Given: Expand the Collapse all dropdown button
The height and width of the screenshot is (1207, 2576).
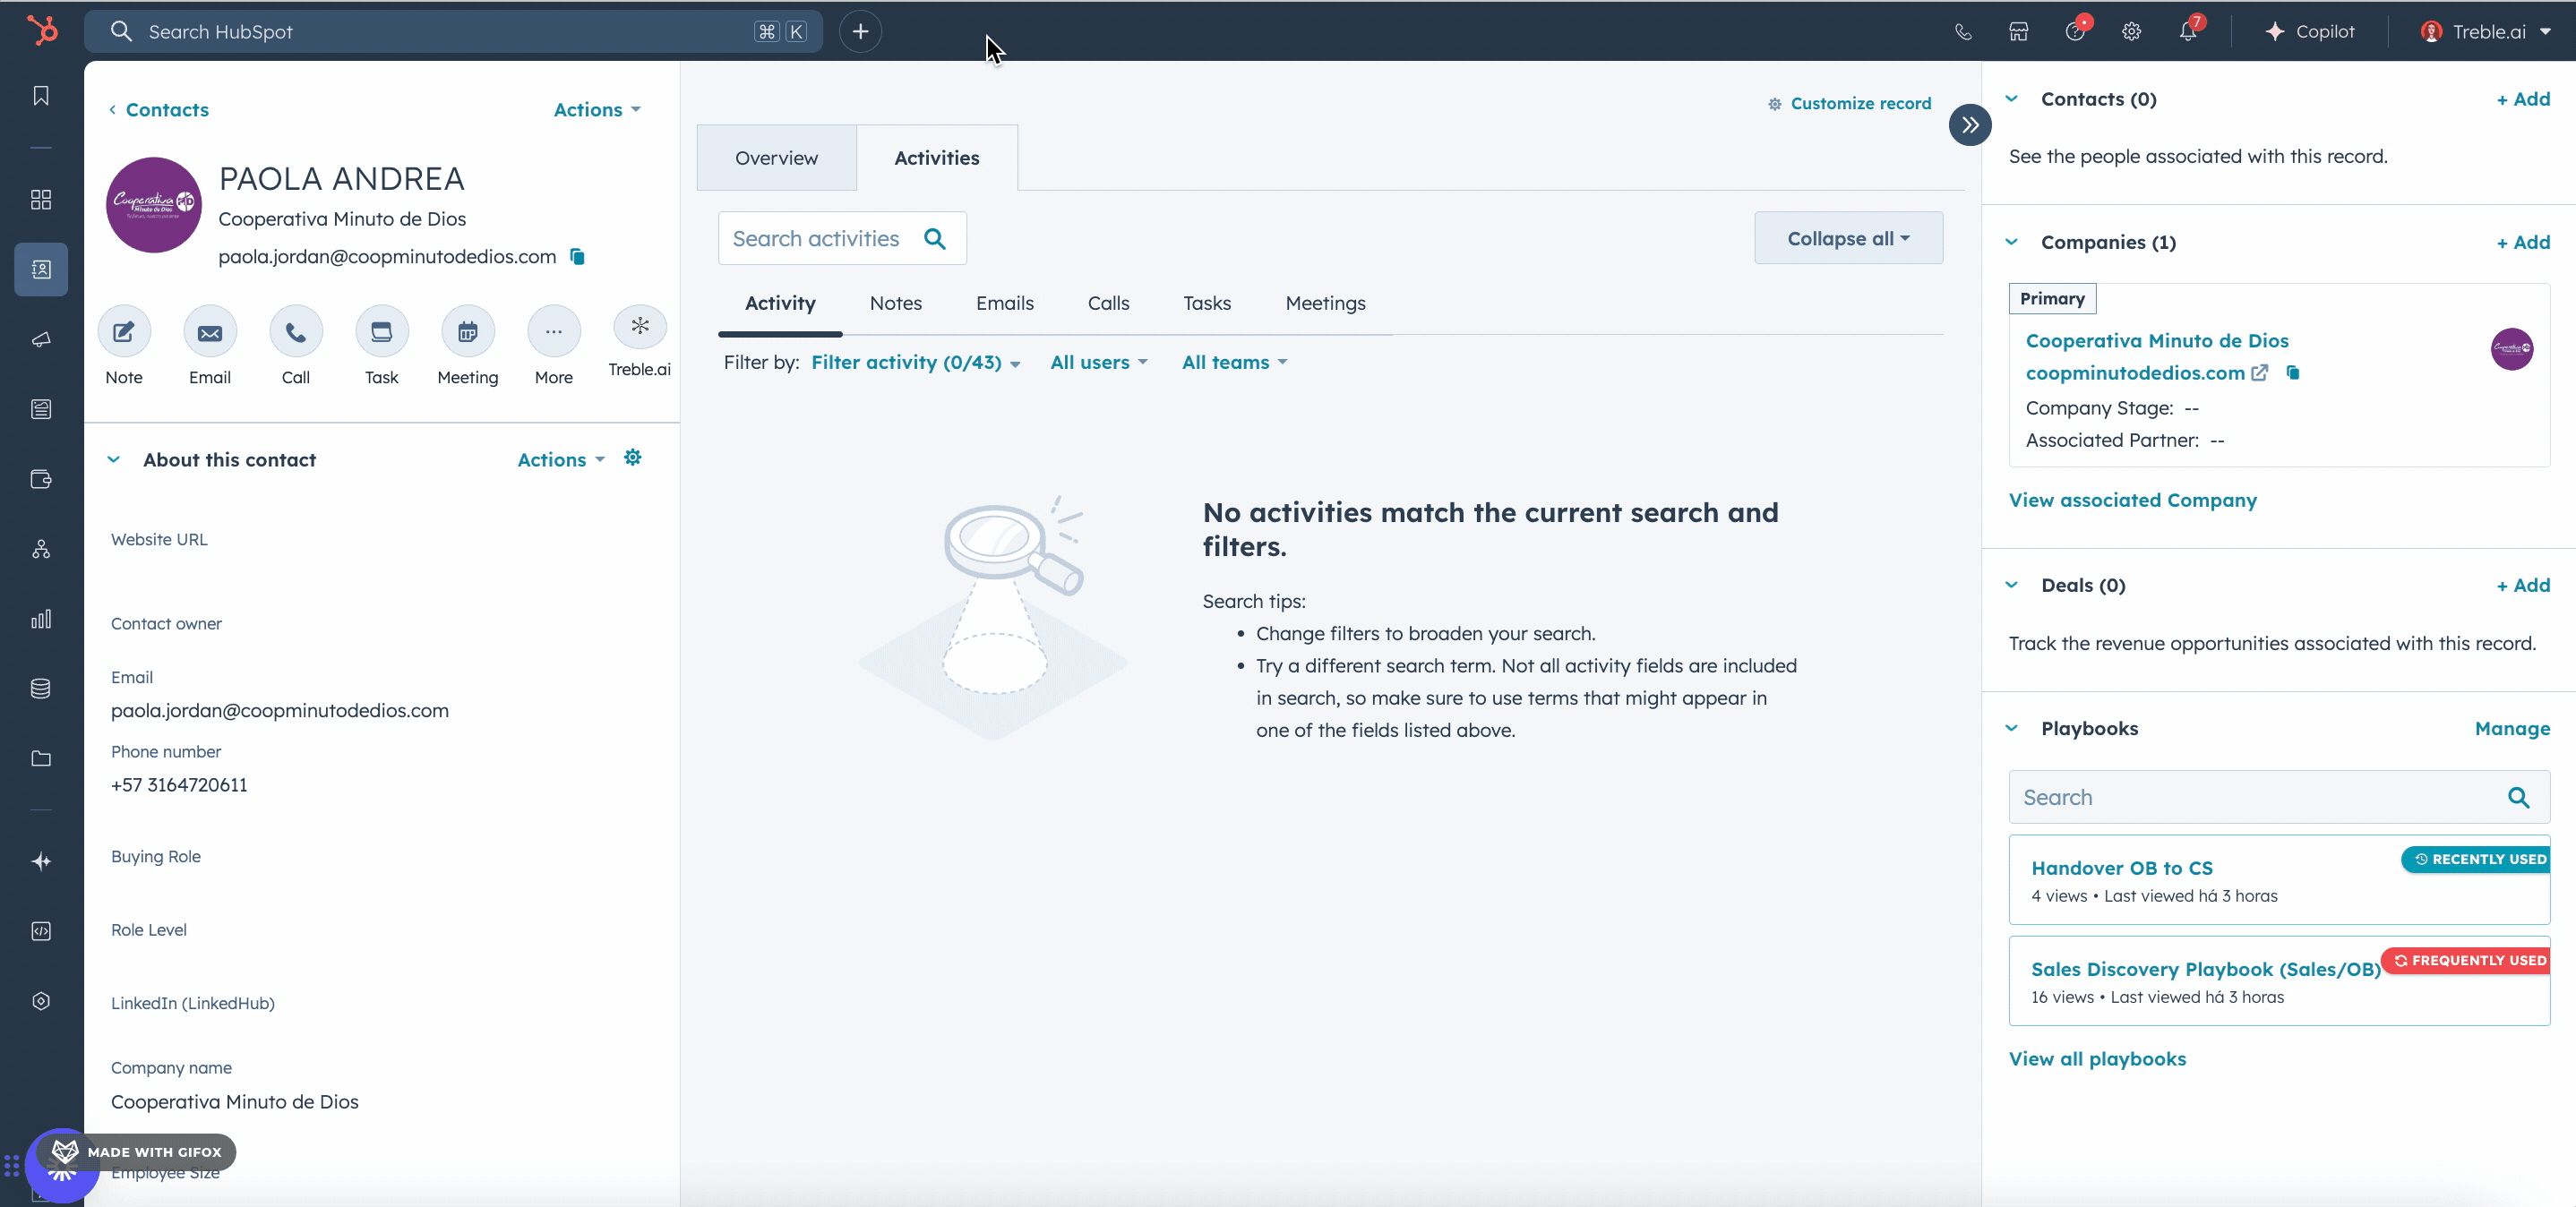Looking at the screenshot, I should 1847,238.
